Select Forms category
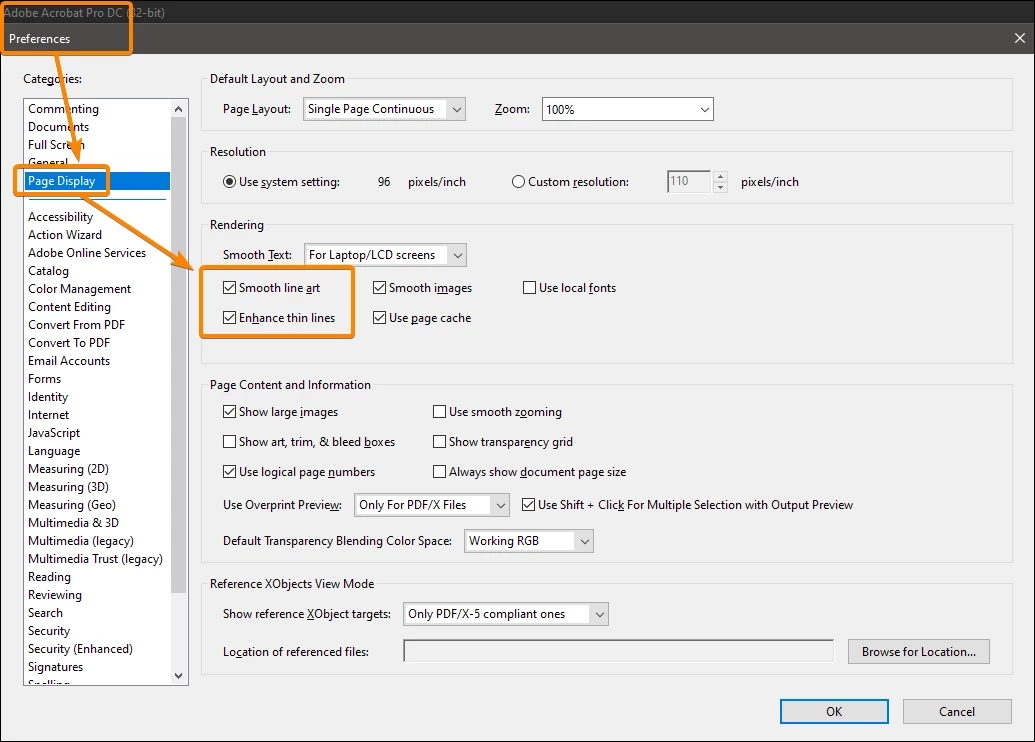Screen dimensions: 1035x742 44,379
